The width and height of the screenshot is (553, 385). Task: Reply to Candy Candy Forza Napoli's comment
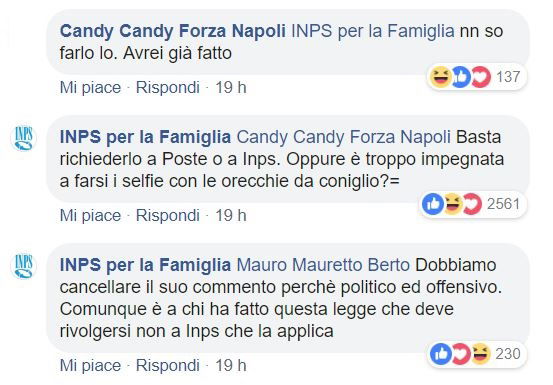pyautogui.click(x=168, y=88)
